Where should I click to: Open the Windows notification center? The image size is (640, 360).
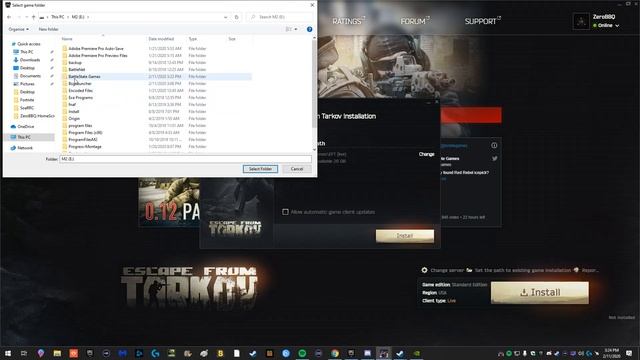coord(629,353)
